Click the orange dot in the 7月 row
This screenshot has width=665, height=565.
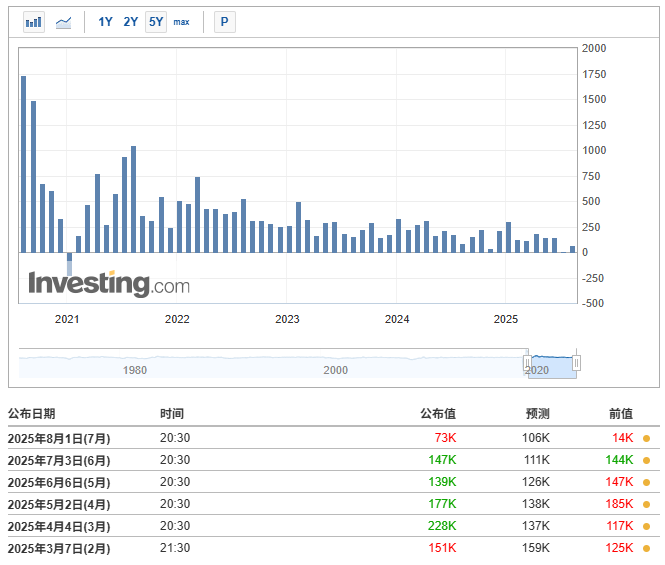(x=646, y=438)
